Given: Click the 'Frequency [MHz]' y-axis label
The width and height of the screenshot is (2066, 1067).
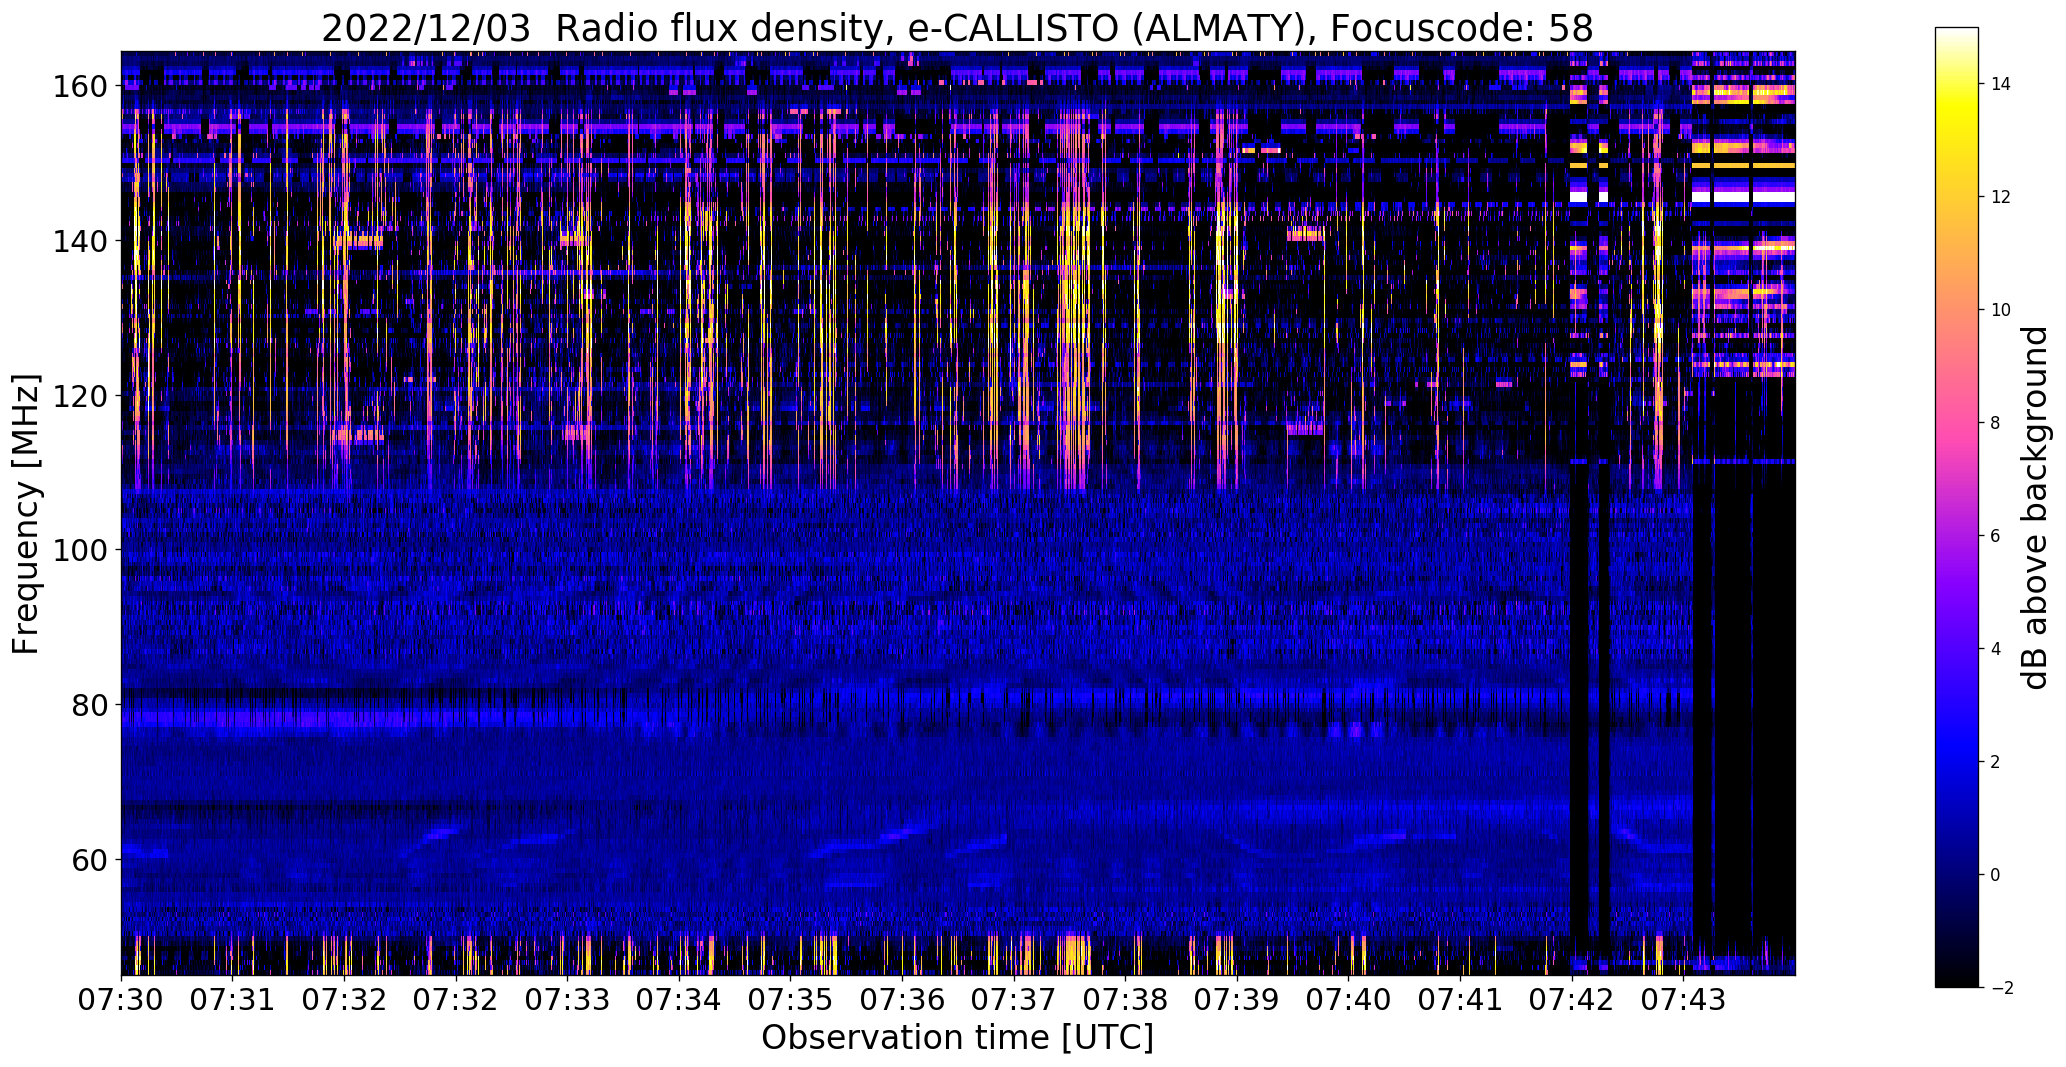Looking at the screenshot, I should click(26, 514).
